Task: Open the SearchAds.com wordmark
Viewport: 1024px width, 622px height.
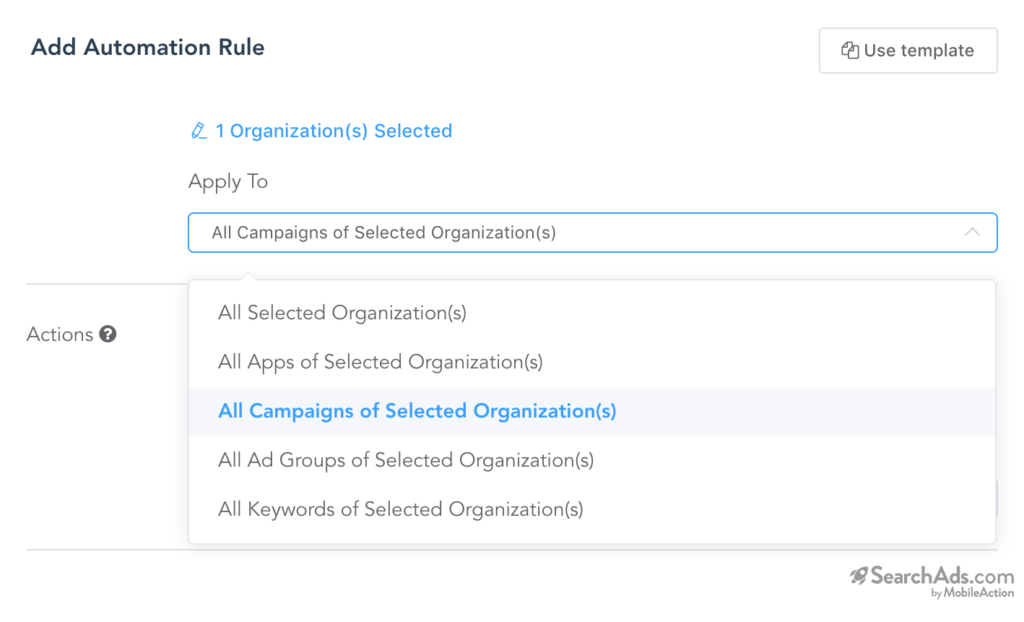Action: pyautogui.click(x=942, y=575)
